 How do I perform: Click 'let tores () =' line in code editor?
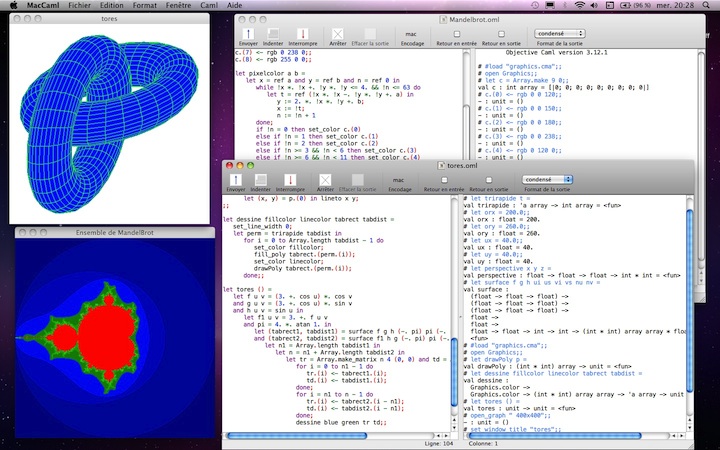pyautogui.click(x=248, y=289)
